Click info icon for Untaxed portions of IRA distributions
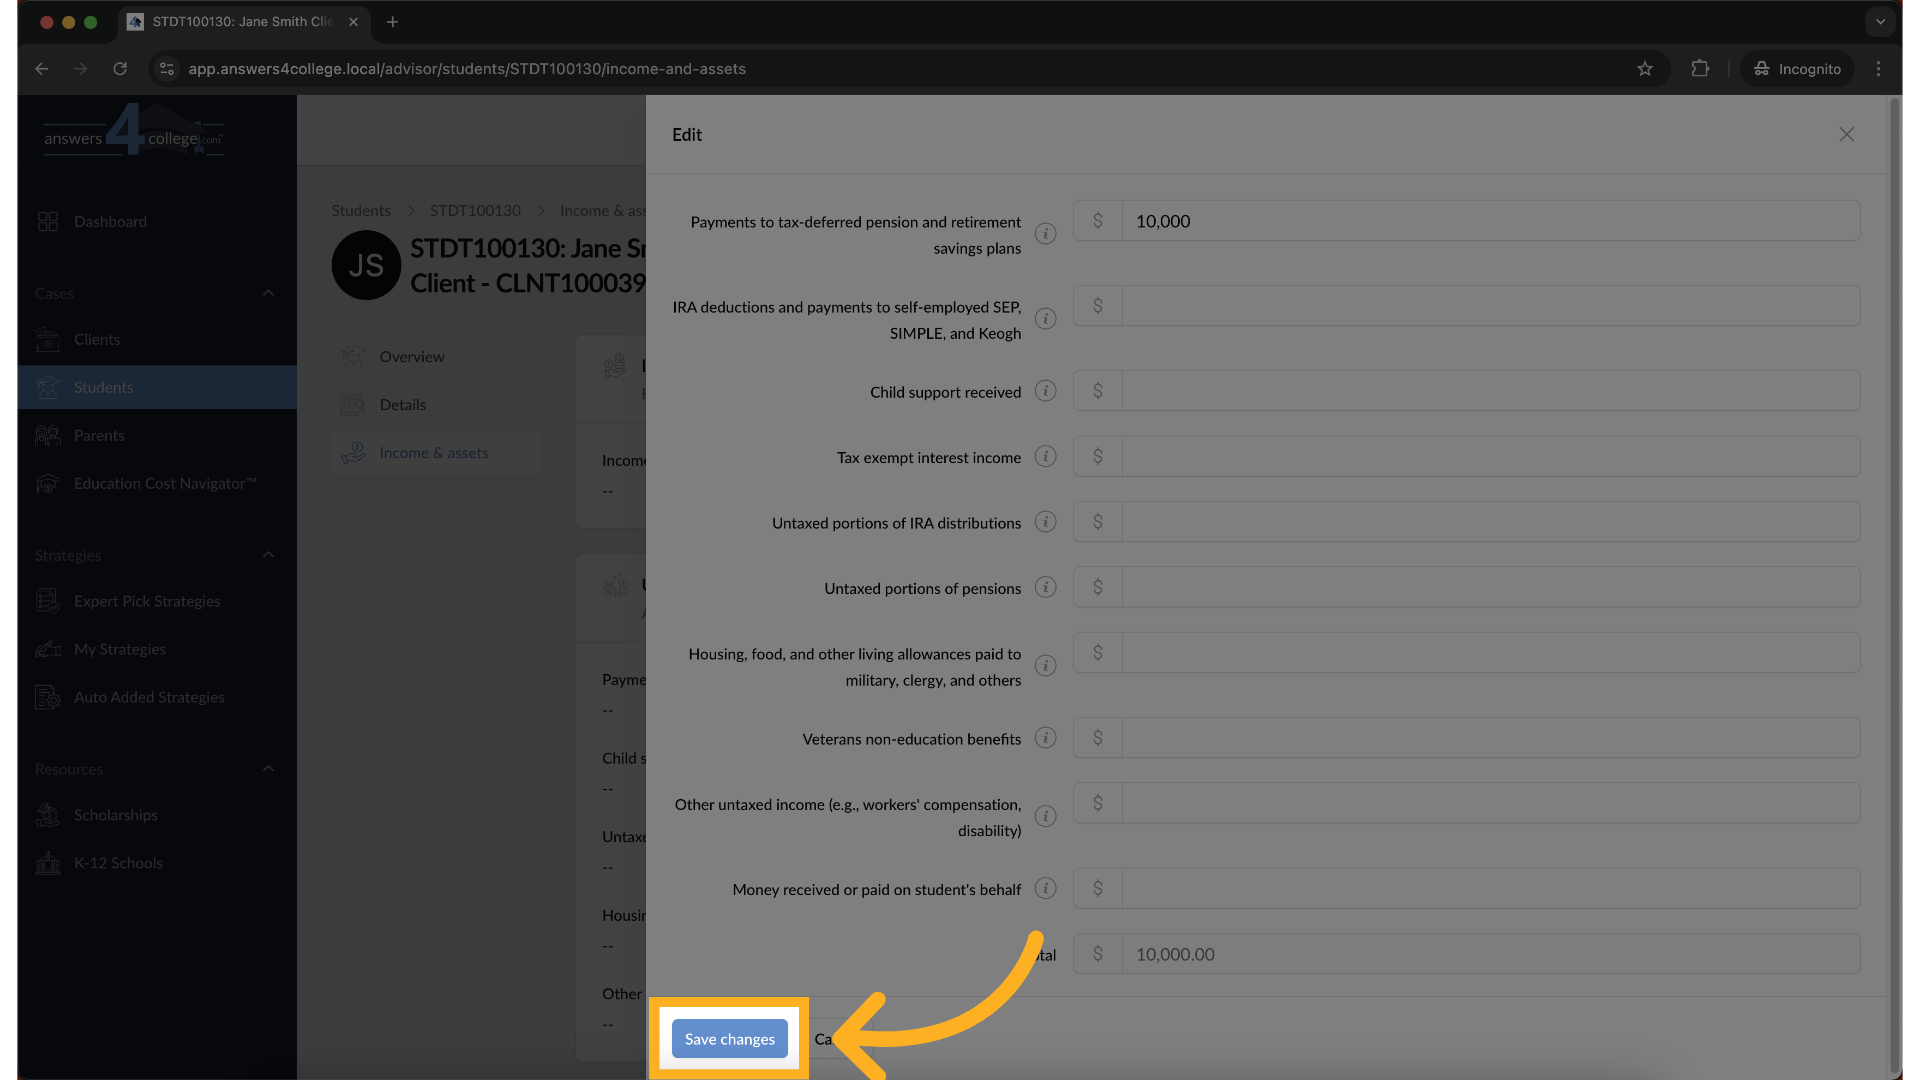 (1045, 522)
